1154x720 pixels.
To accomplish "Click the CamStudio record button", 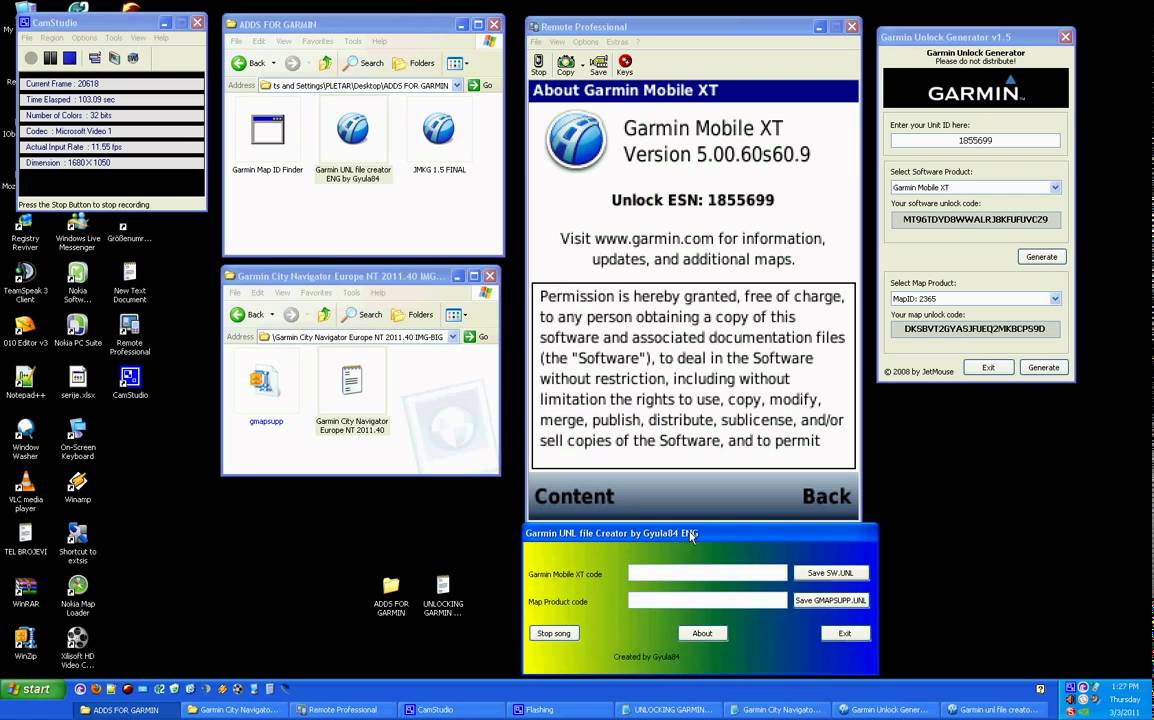I will 31,57.
